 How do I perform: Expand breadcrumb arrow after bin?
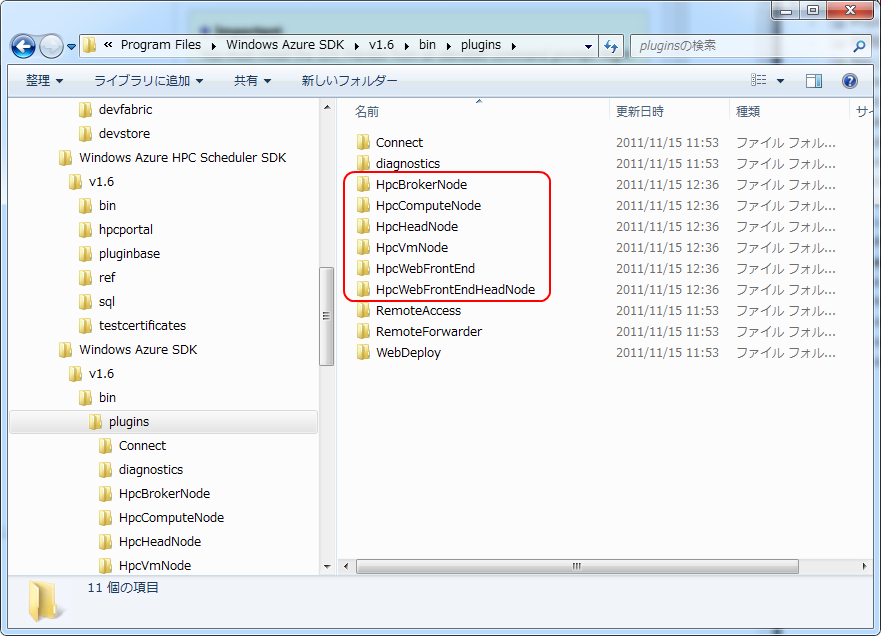click(x=448, y=46)
